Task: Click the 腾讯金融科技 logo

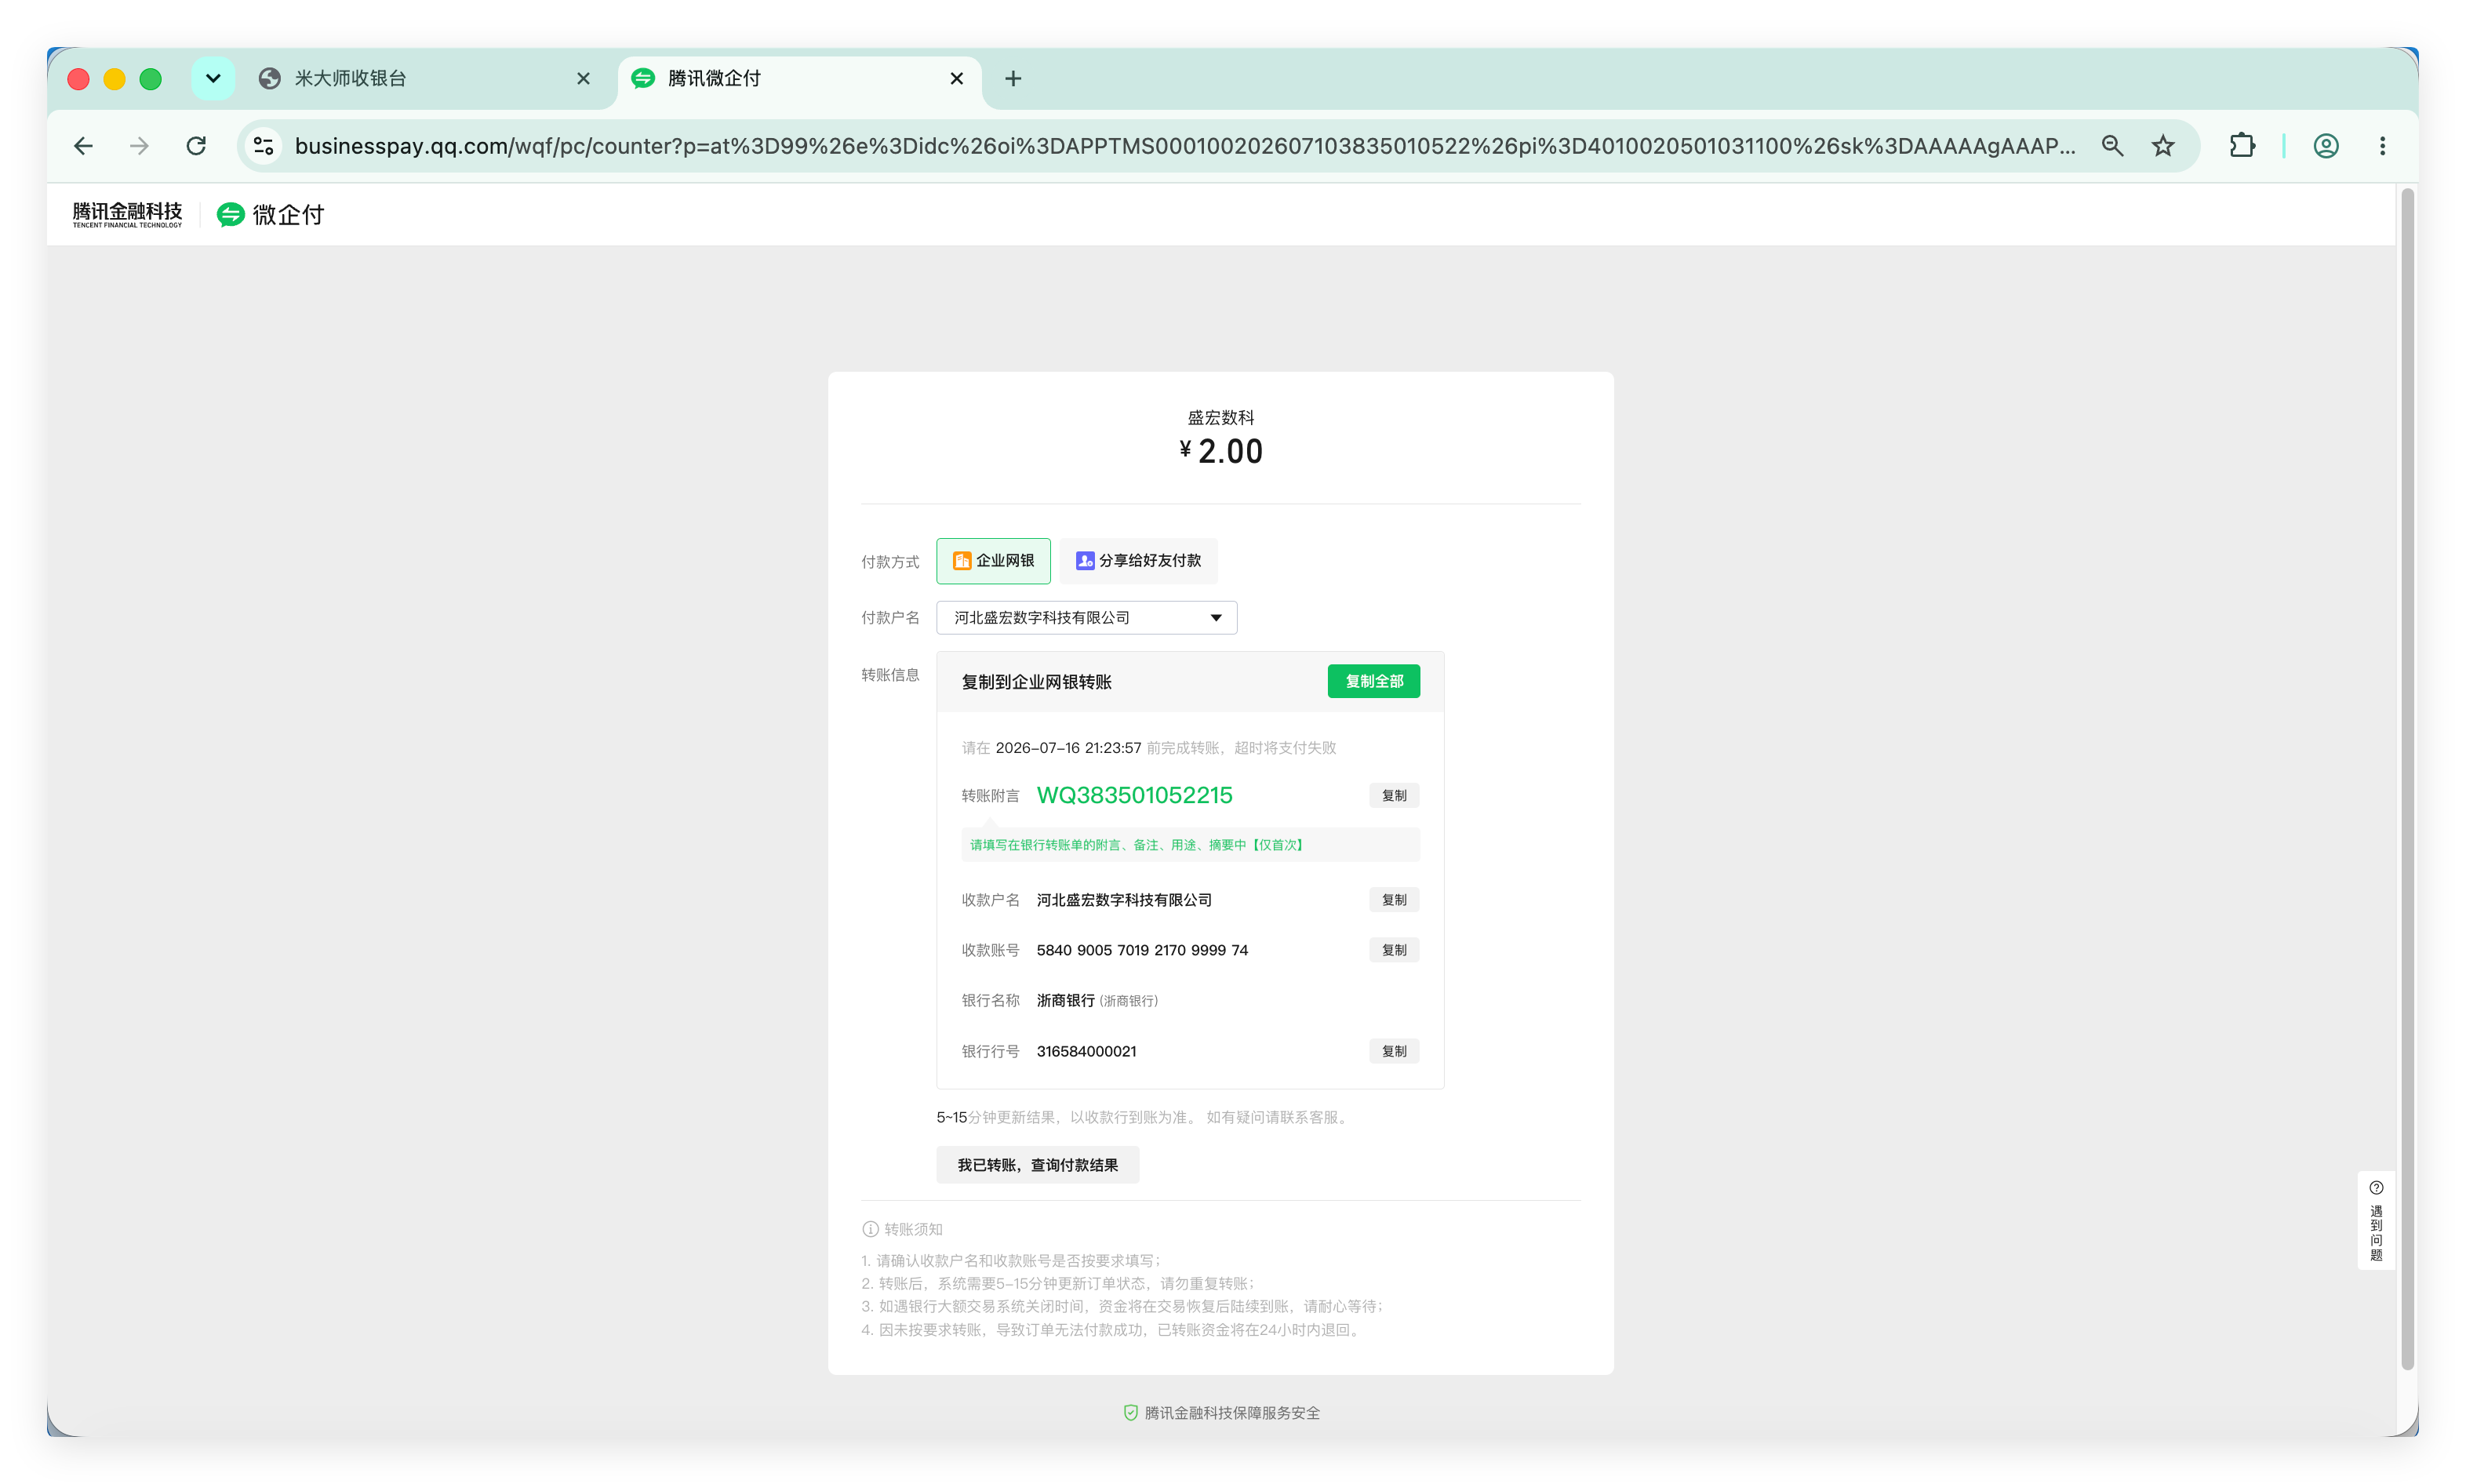Action: [127, 214]
